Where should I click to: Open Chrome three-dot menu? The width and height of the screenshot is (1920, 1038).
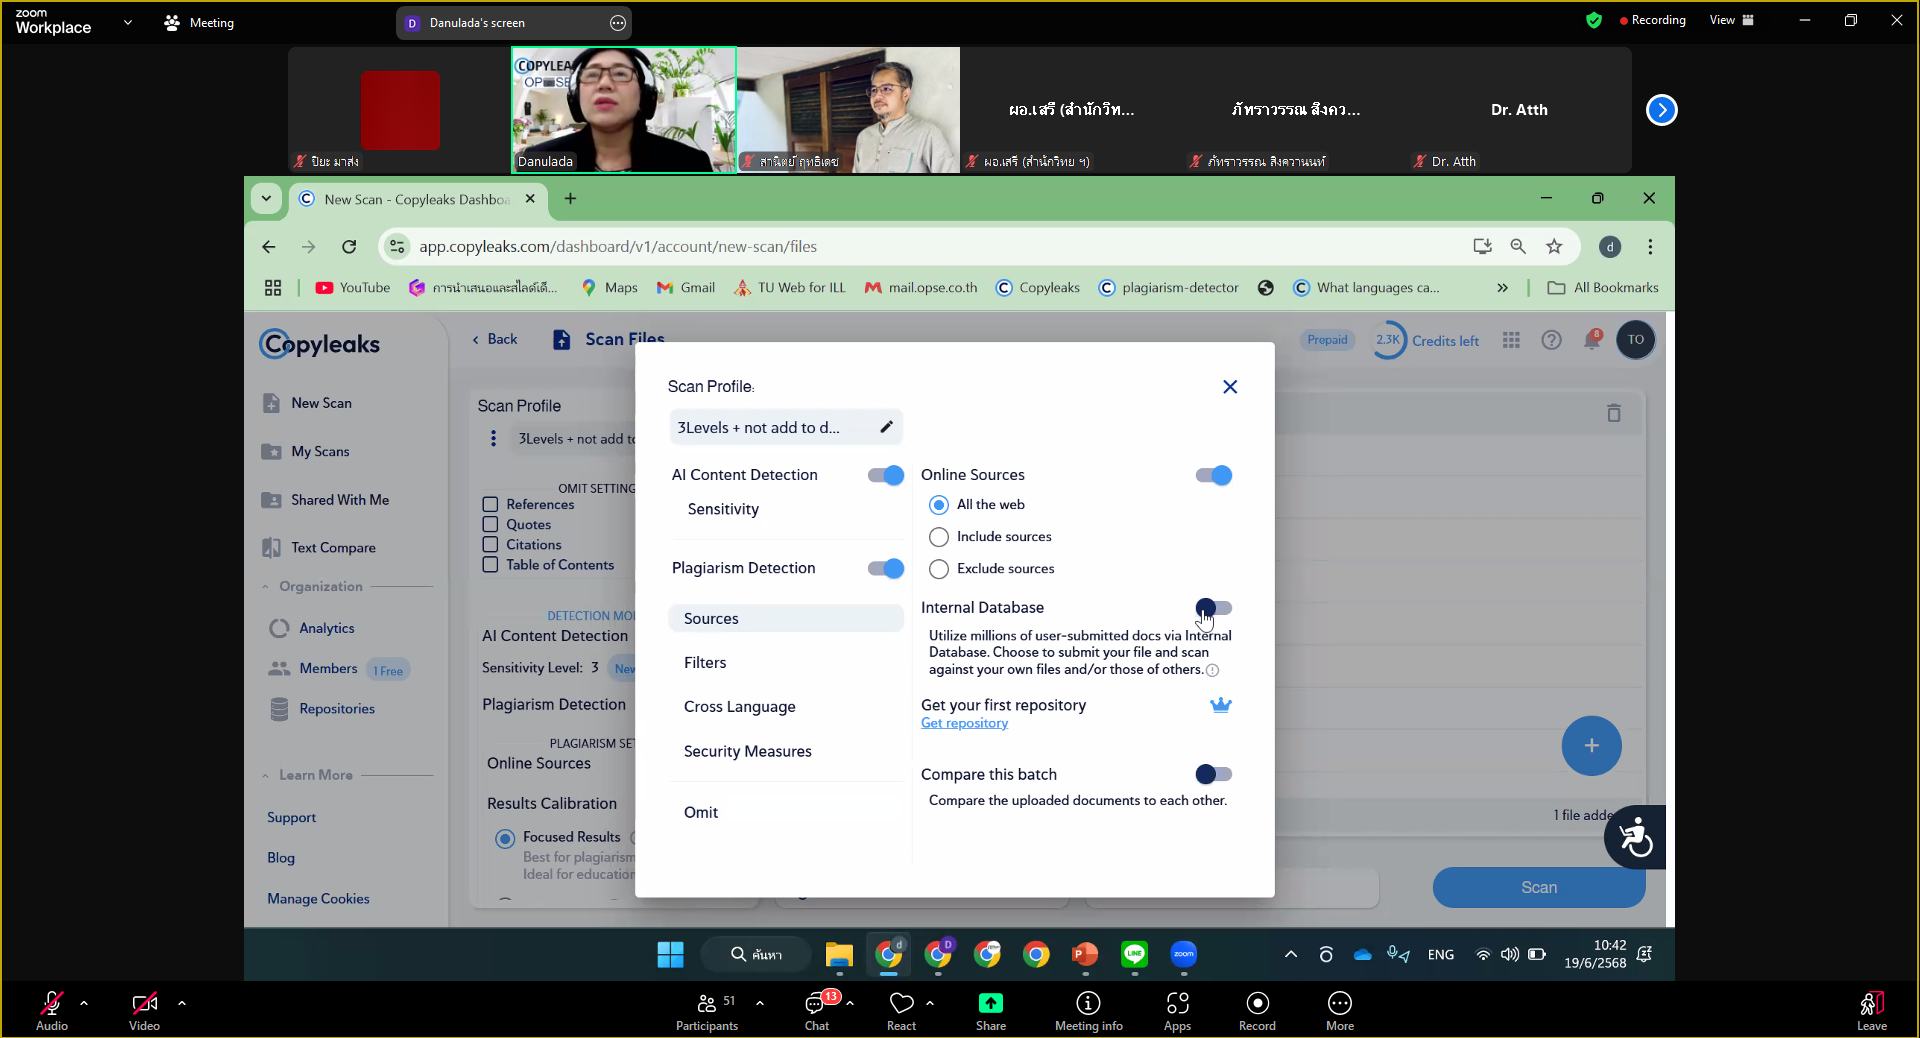pos(1650,247)
